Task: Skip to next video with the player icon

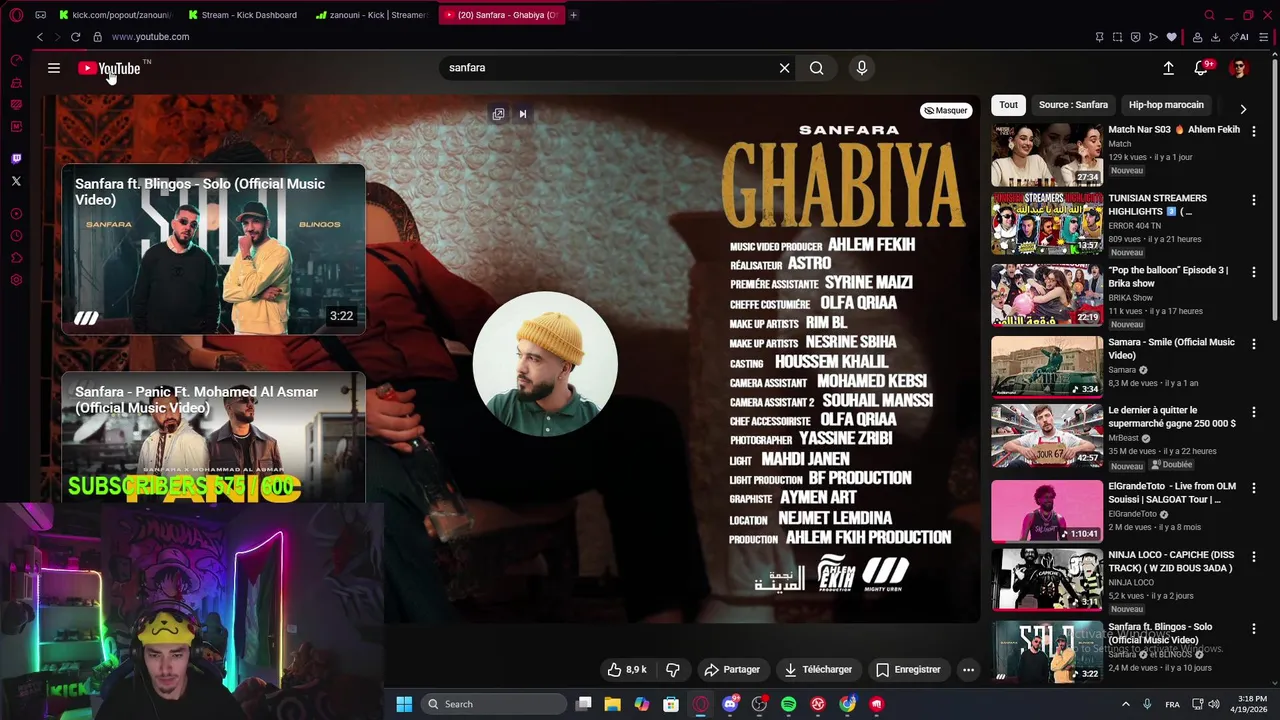Action: click(522, 114)
